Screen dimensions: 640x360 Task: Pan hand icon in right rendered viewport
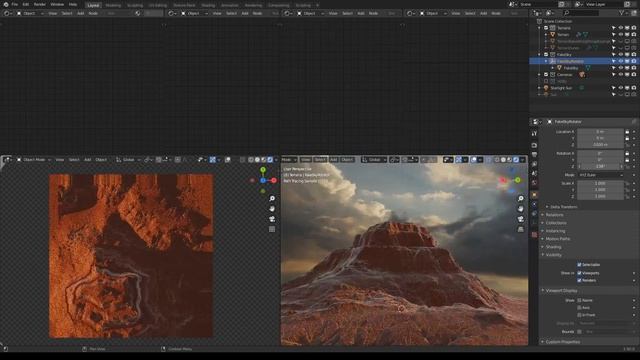pyautogui.click(x=520, y=209)
